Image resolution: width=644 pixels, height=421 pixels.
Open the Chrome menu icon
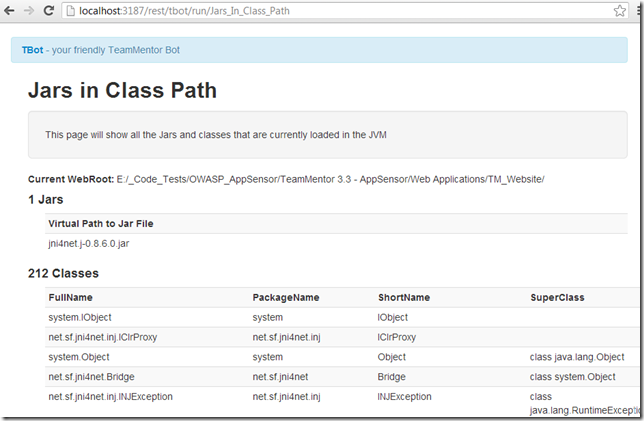628,10
